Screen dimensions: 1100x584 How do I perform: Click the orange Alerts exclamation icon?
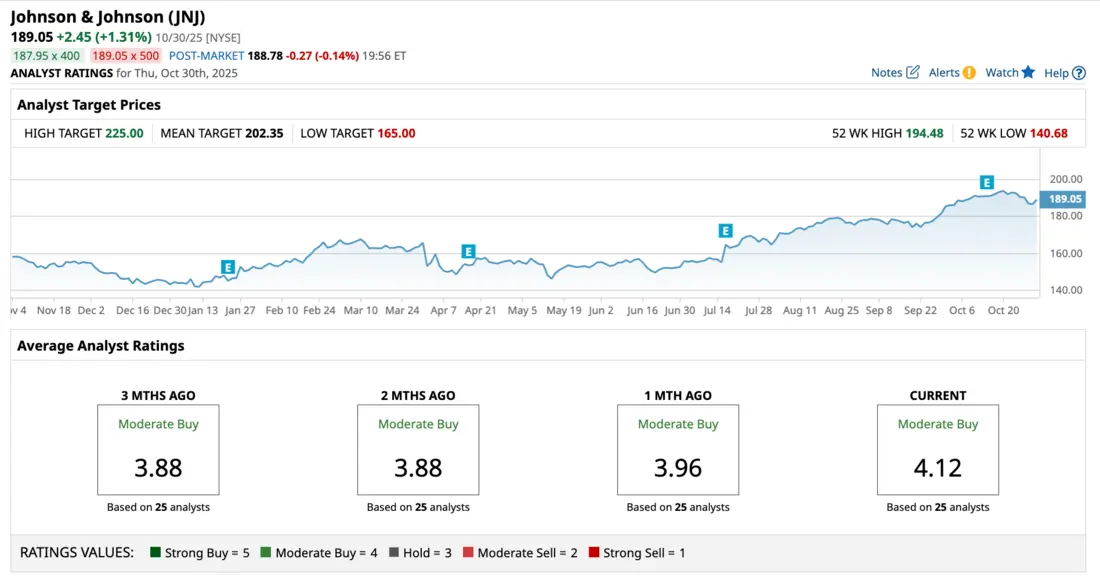[x=968, y=72]
